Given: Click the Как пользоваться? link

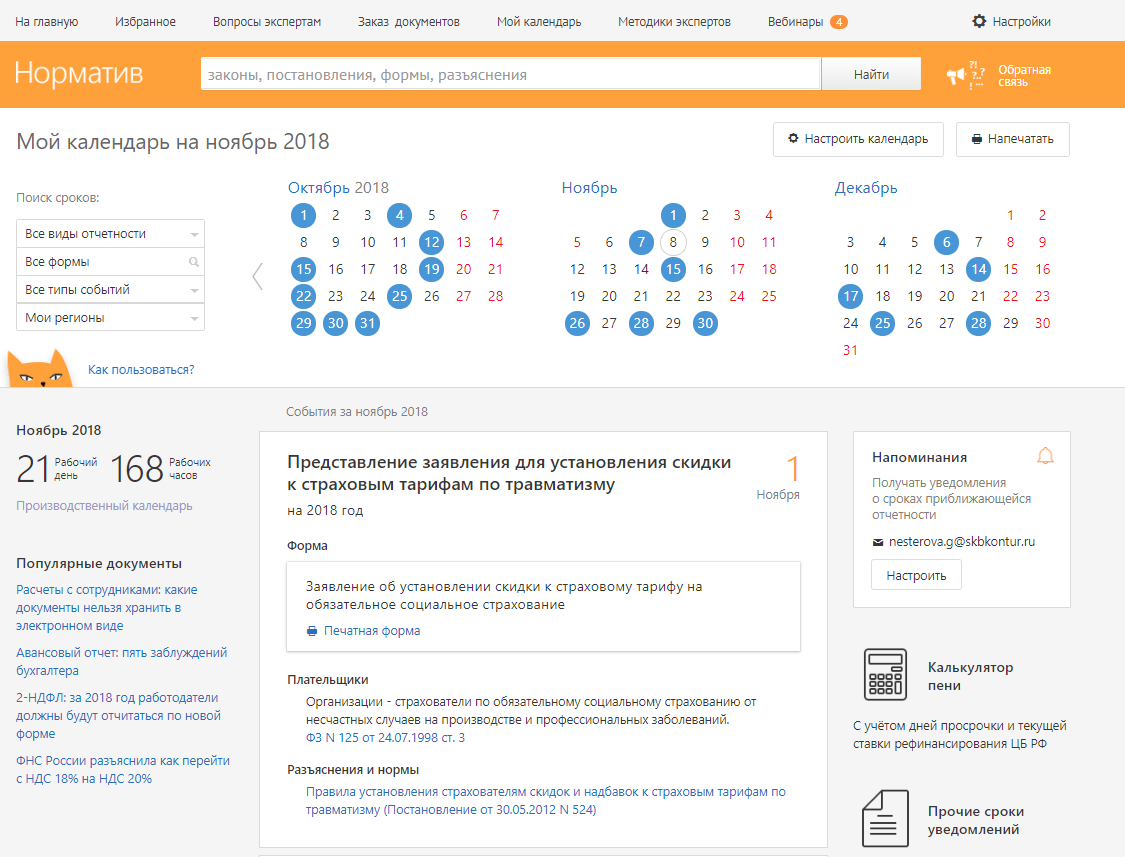Looking at the screenshot, I should pos(141,370).
